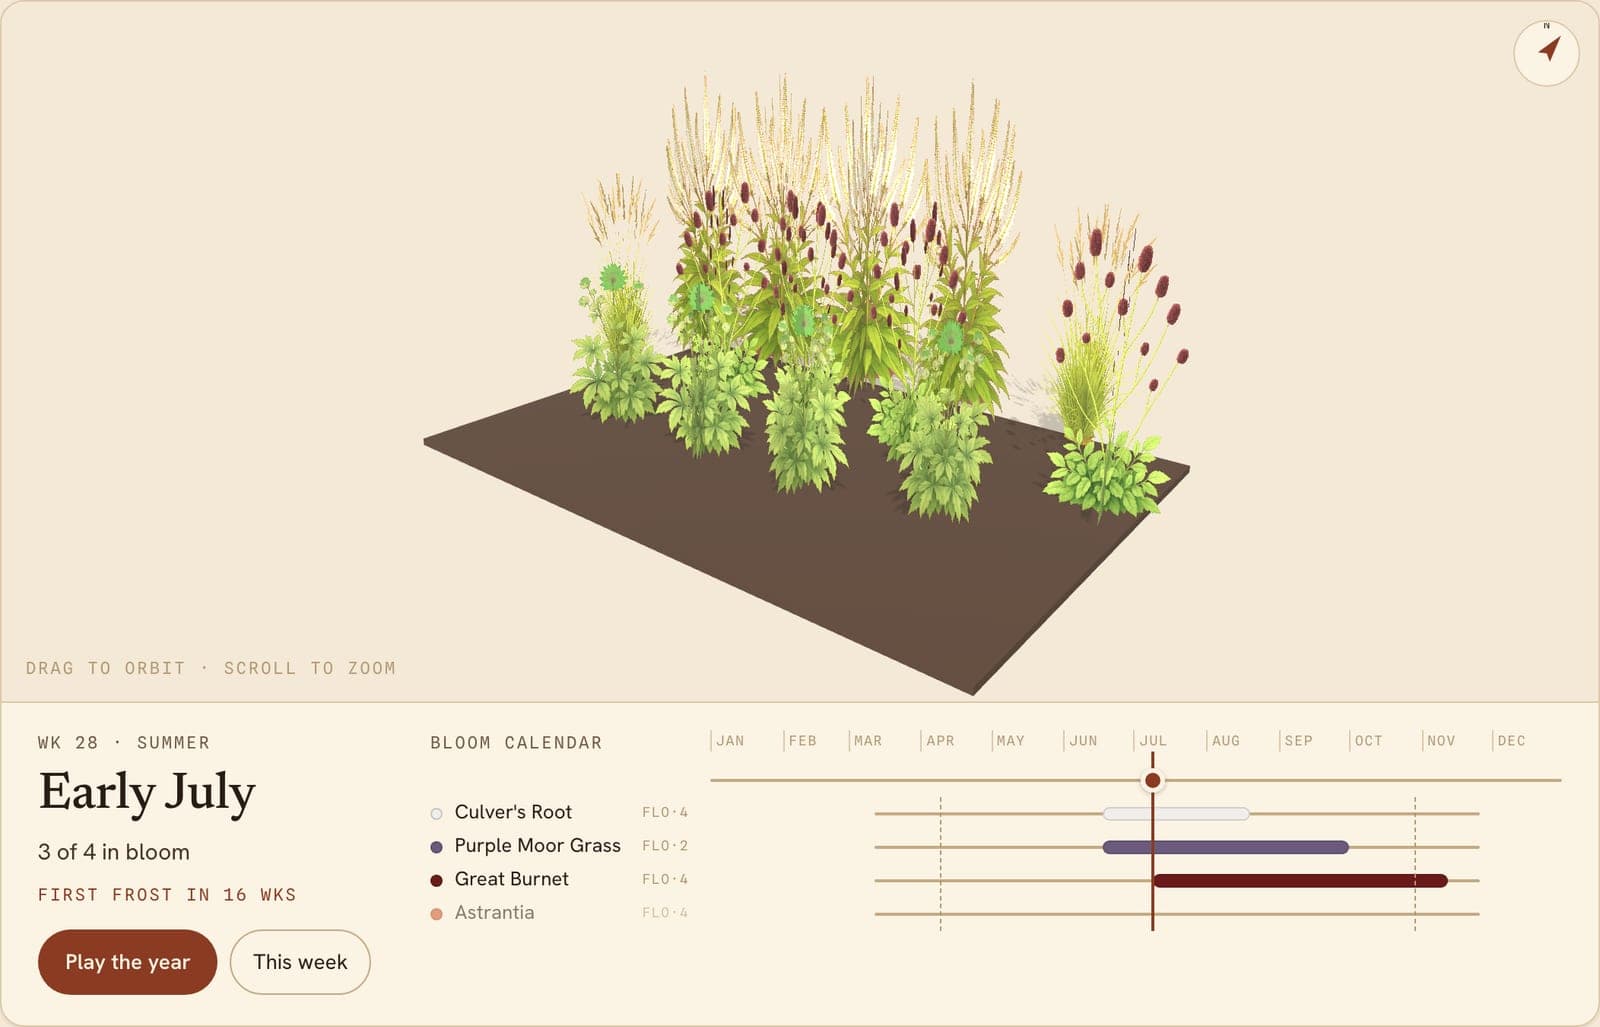1600x1027 pixels.
Task: Click the BLOOM CALENDAR heading
Action: coord(516,743)
